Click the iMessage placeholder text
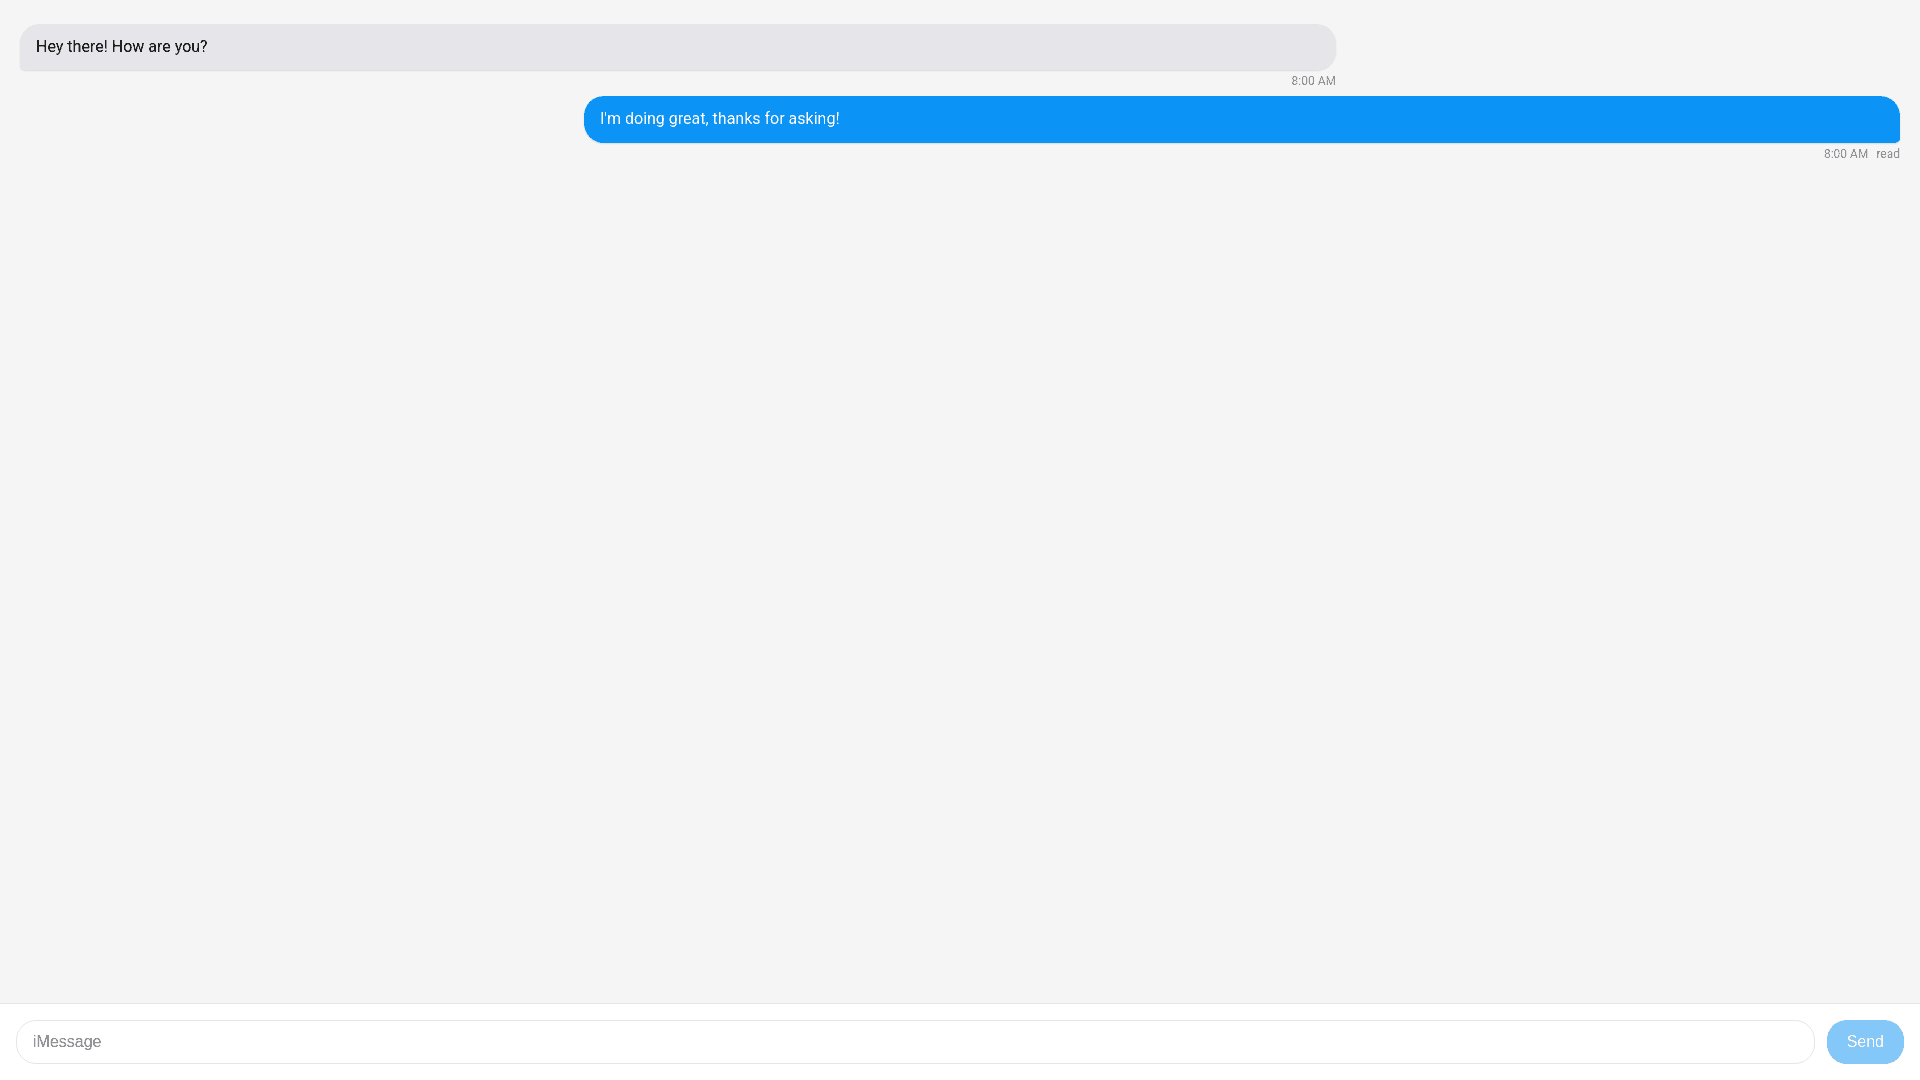Viewport: 1920px width, 1080px height. [66, 1041]
